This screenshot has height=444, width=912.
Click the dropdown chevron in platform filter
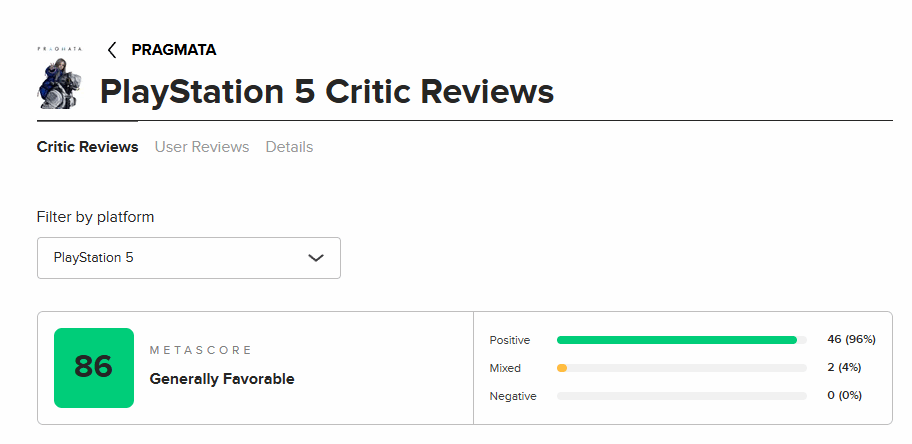[x=316, y=258]
